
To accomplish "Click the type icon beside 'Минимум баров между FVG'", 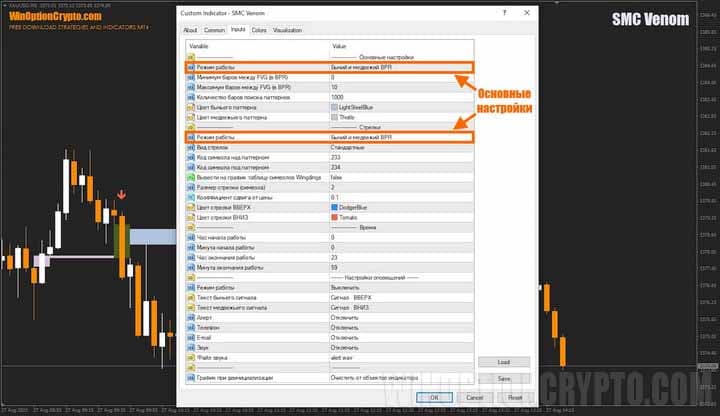I will [x=190, y=77].
